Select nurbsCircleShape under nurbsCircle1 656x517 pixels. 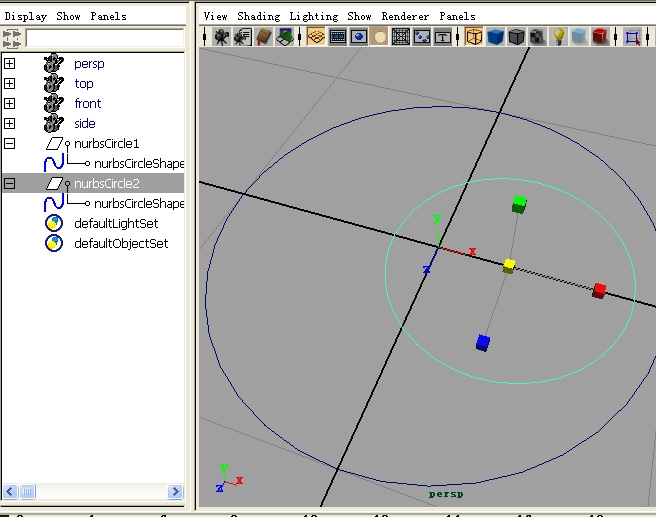point(139,164)
